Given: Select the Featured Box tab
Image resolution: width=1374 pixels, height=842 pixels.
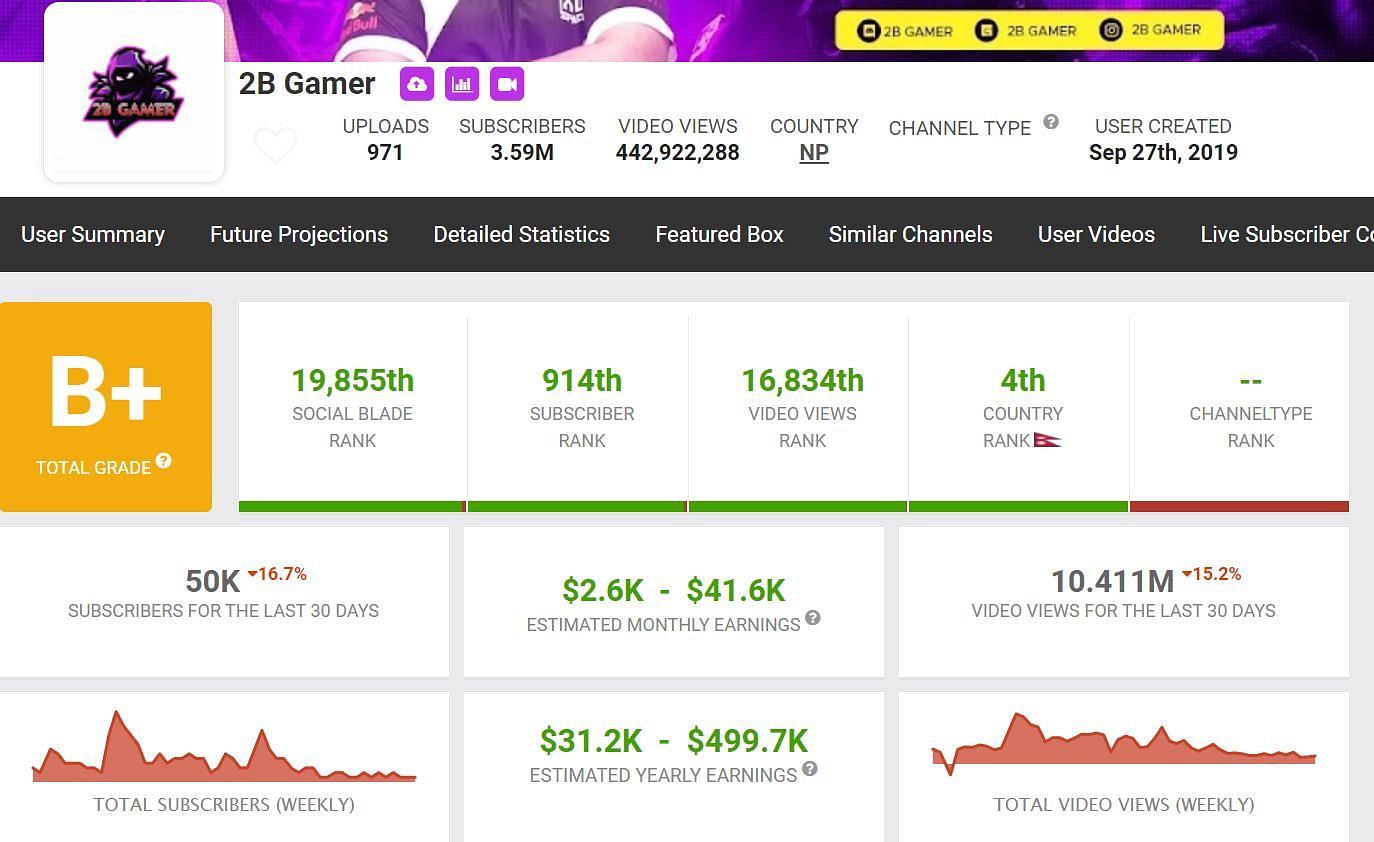Looking at the screenshot, I should coord(719,234).
